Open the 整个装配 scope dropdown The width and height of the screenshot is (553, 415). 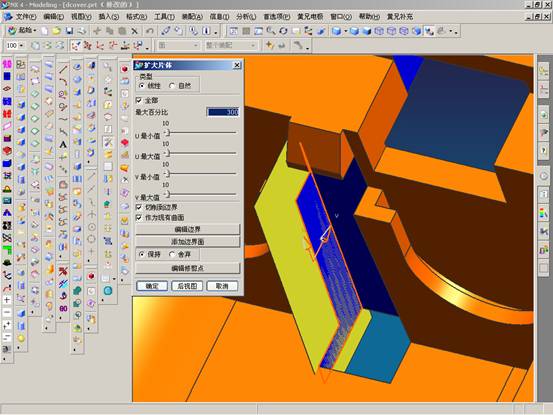point(253,45)
